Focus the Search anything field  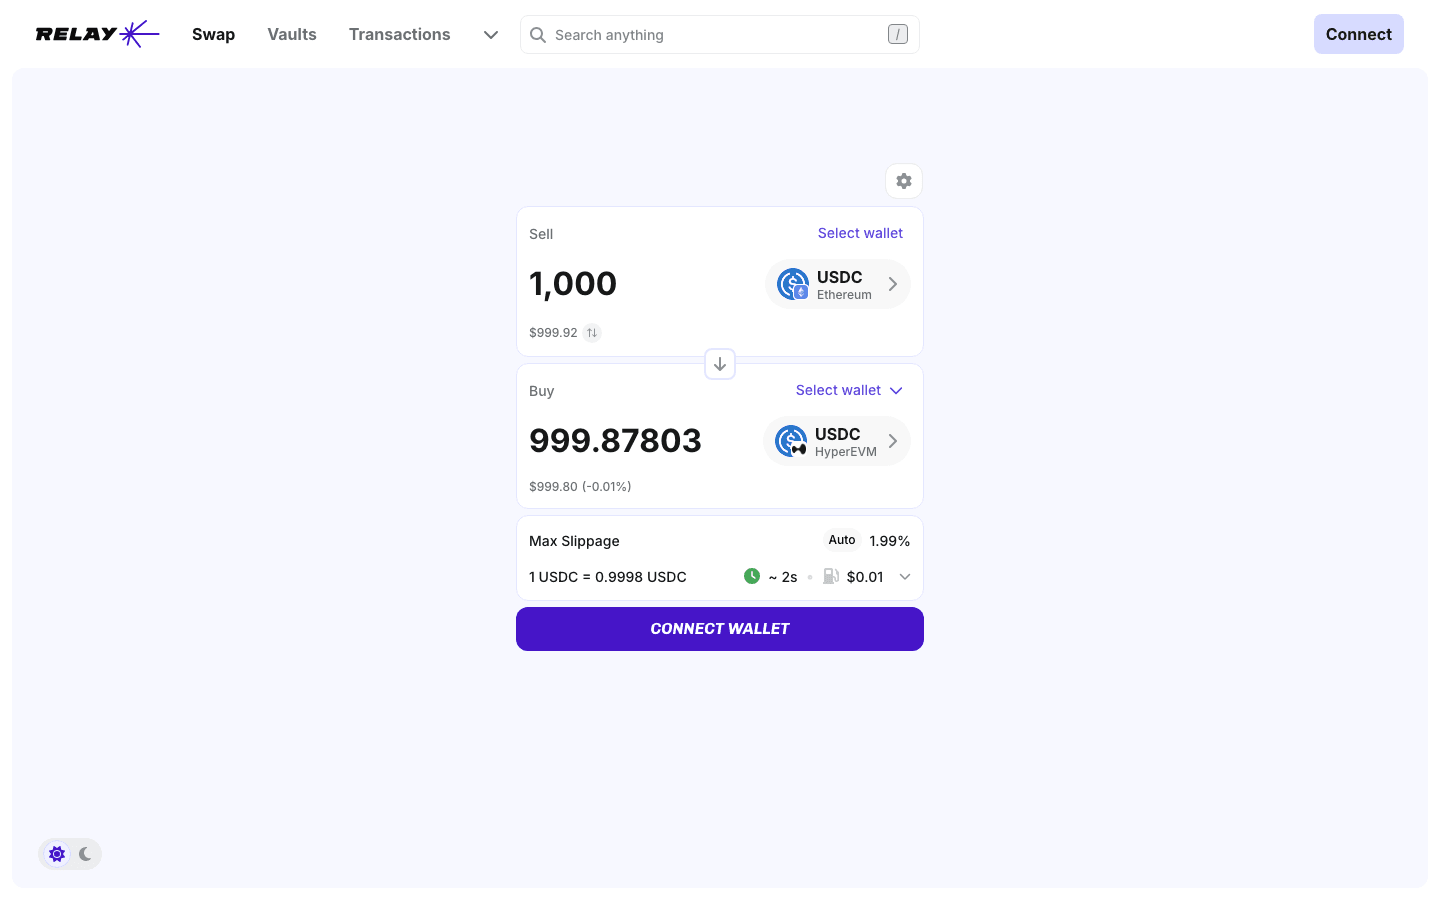click(x=720, y=35)
